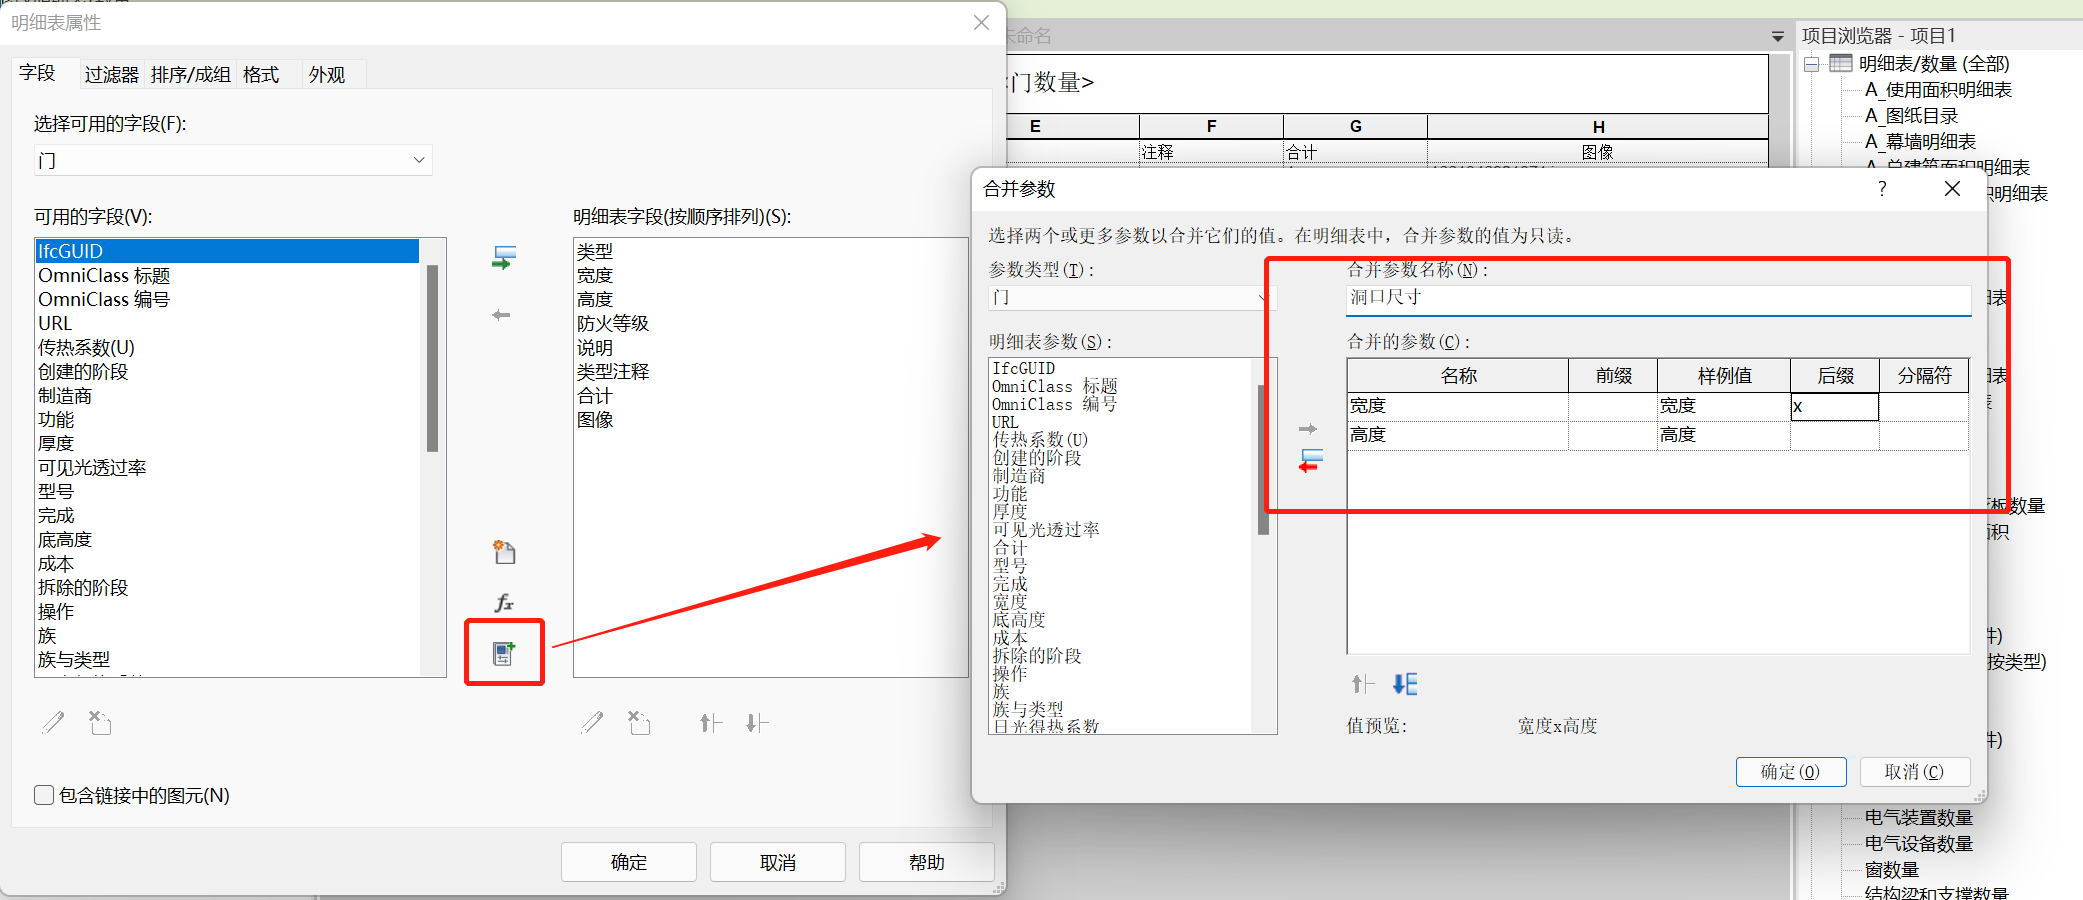Select 类型注释 in schedule fields list
The image size is (2083, 900).
(613, 371)
